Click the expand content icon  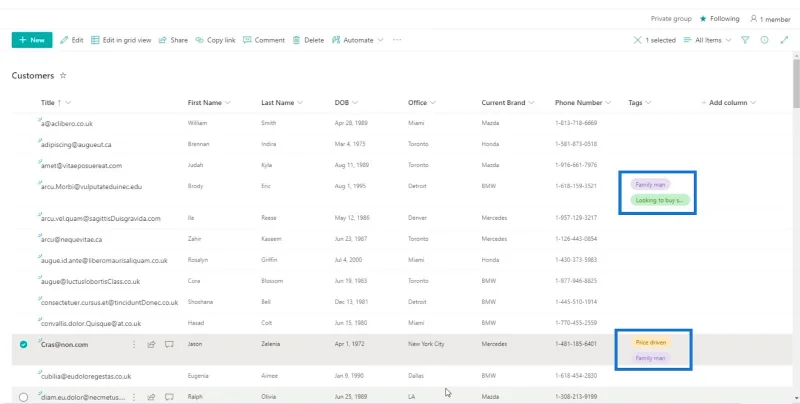(x=784, y=40)
